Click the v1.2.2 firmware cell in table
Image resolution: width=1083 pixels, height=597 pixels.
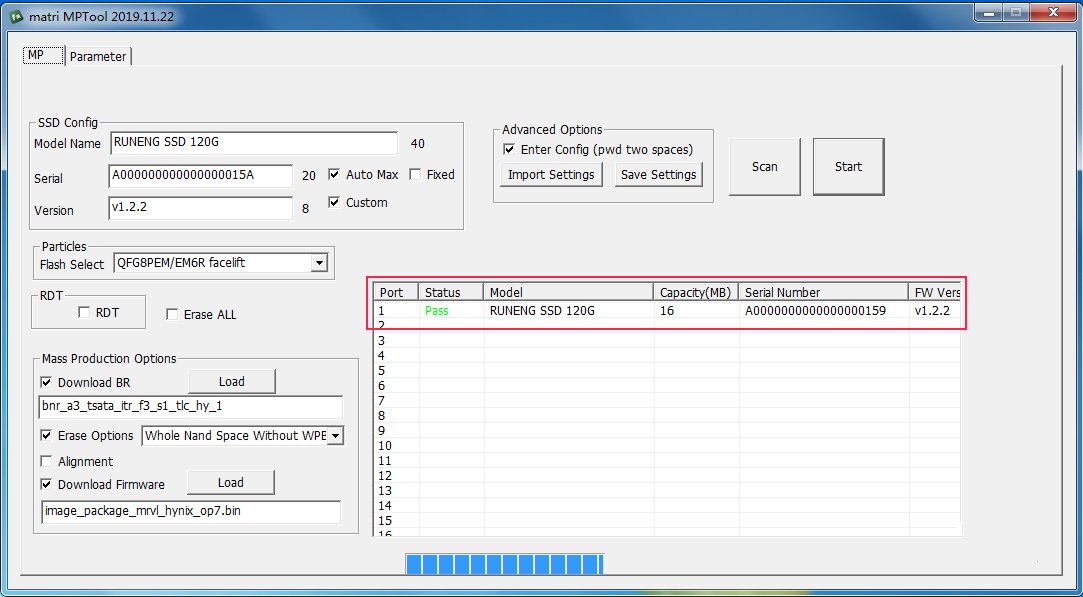932,311
